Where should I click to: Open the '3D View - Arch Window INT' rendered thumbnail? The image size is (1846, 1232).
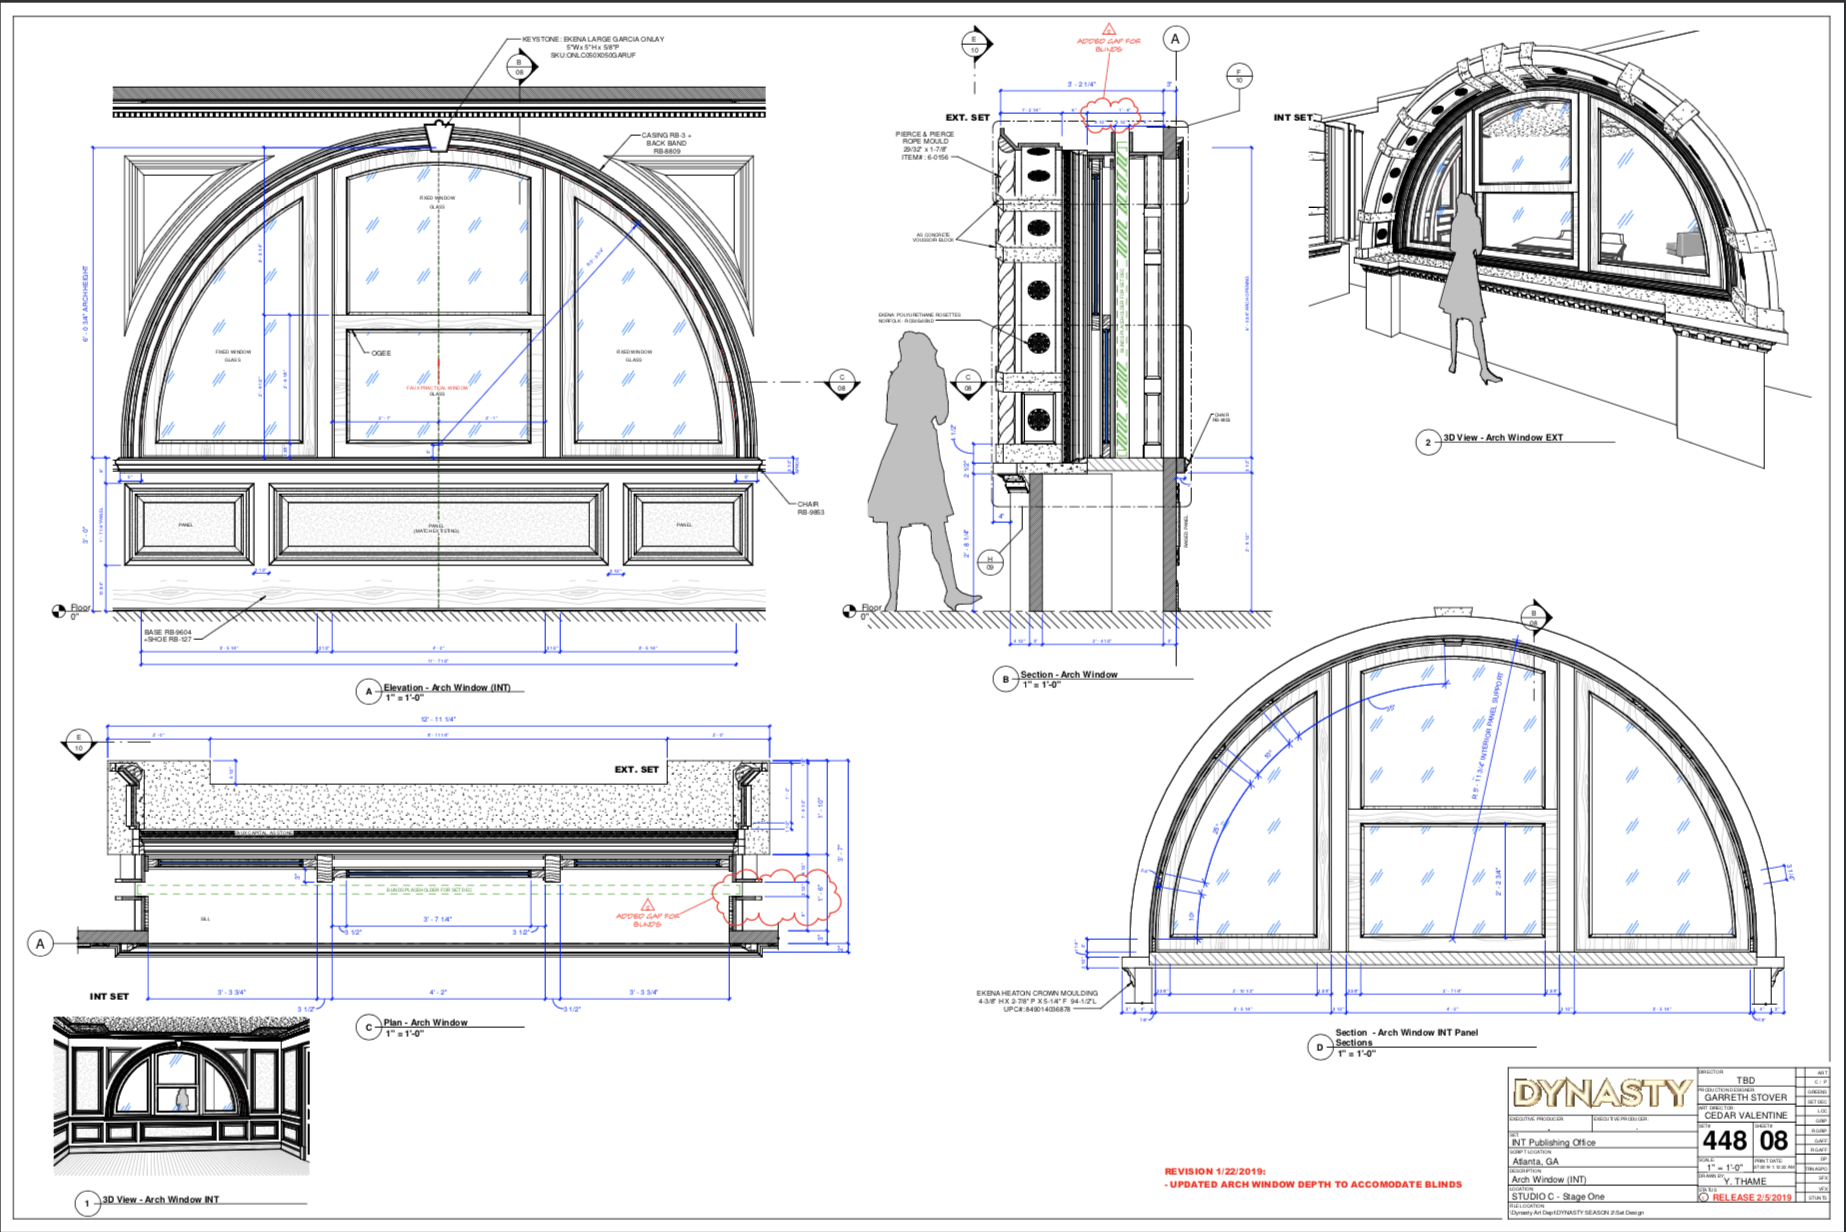click(x=181, y=1095)
